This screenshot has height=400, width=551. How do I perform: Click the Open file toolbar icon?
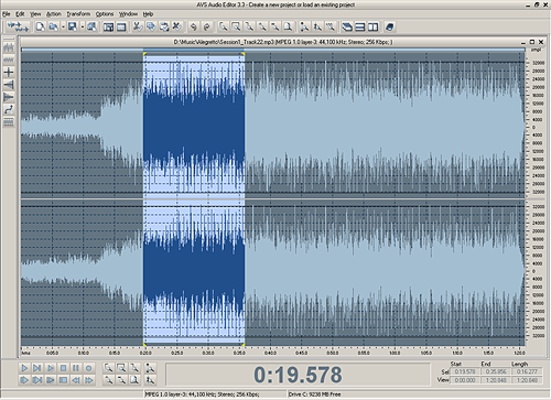[53, 27]
